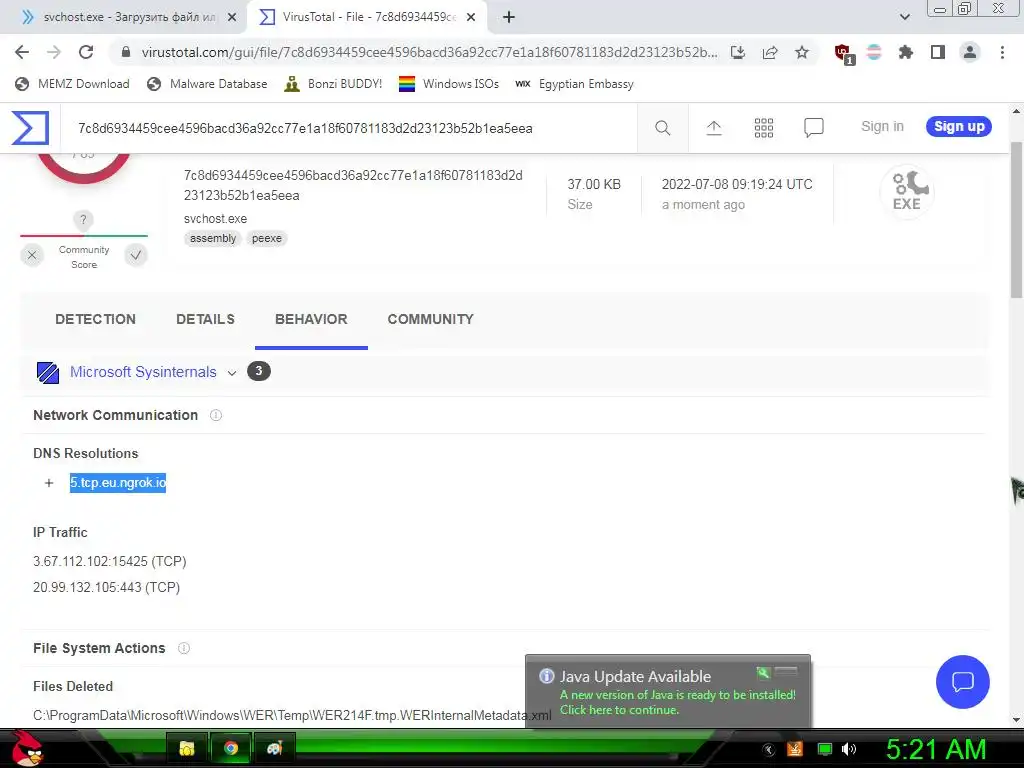1024x768 pixels.
Task: Switch to the svchost.exe browser tab
Action: (124, 17)
